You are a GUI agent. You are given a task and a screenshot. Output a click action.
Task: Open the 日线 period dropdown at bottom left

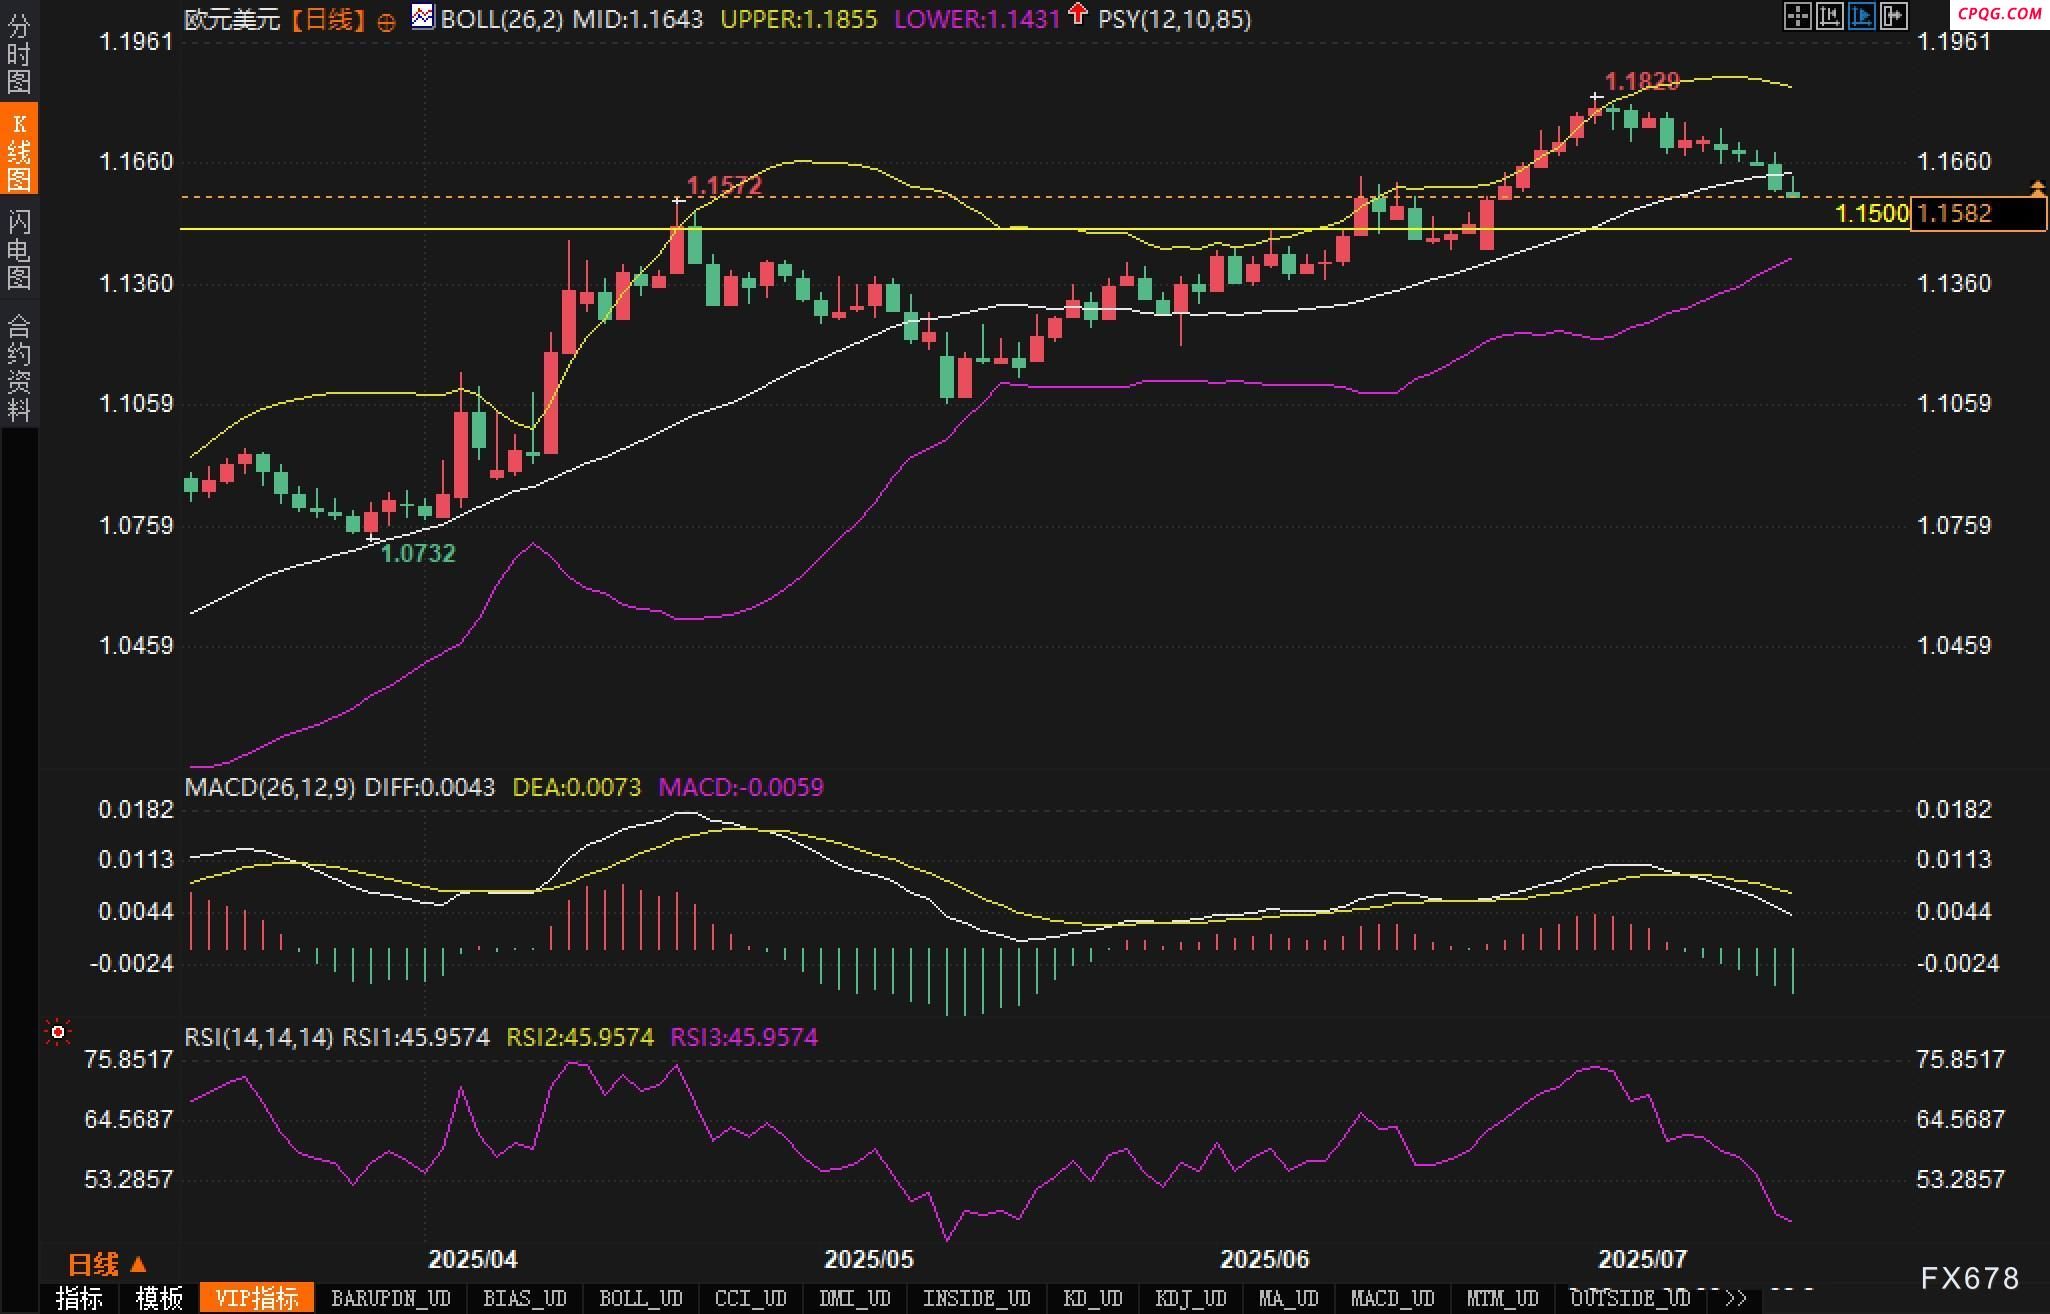(106, 1265)
